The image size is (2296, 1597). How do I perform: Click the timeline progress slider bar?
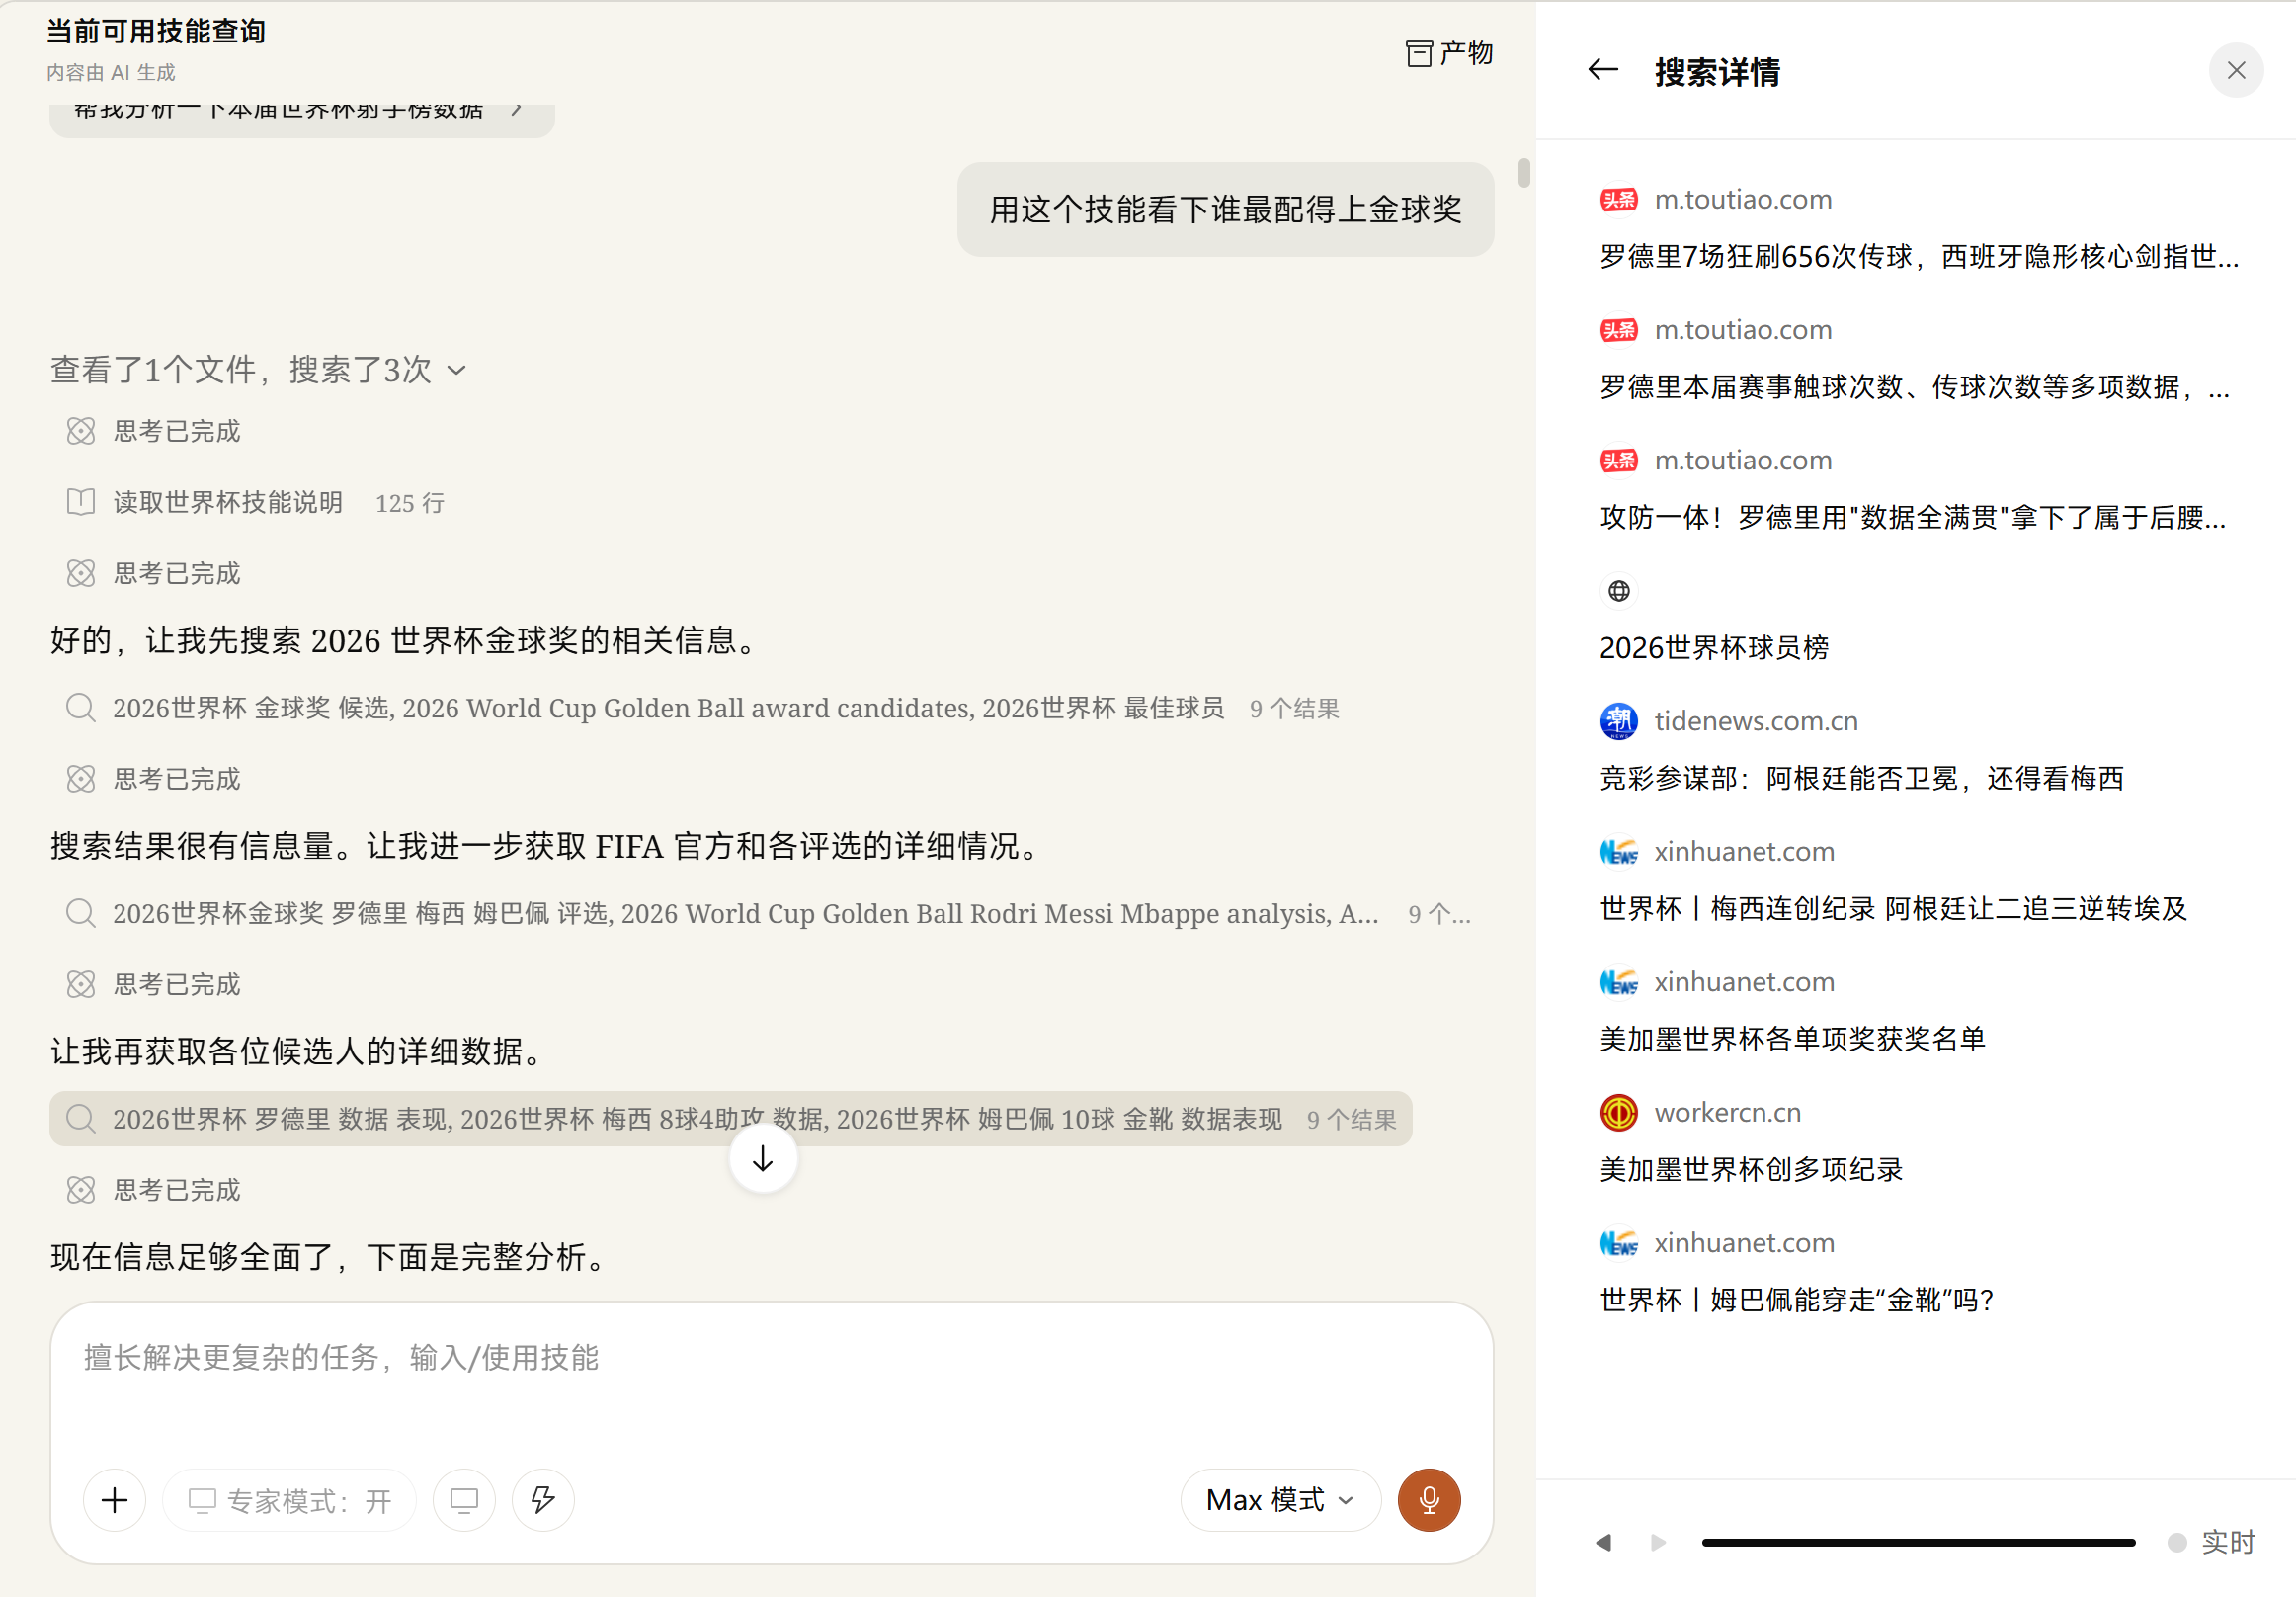click(1918, 1542)
